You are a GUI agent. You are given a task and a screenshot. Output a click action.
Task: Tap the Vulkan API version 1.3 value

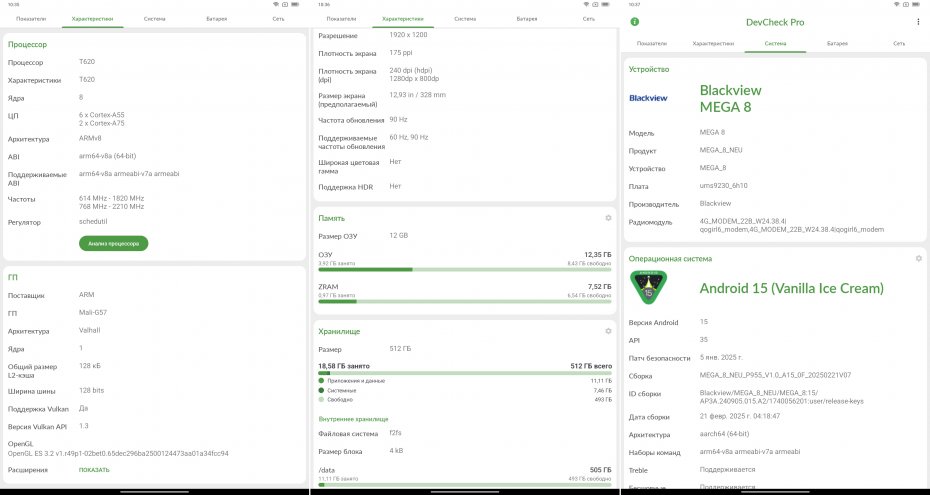point(84,426)
